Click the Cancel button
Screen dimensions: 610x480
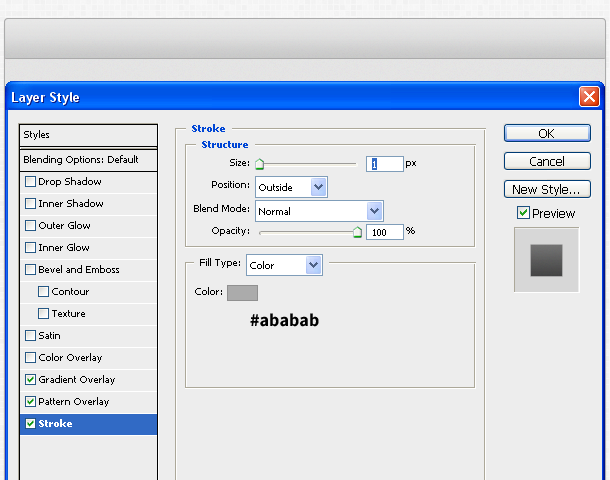(x=547, y=161)
